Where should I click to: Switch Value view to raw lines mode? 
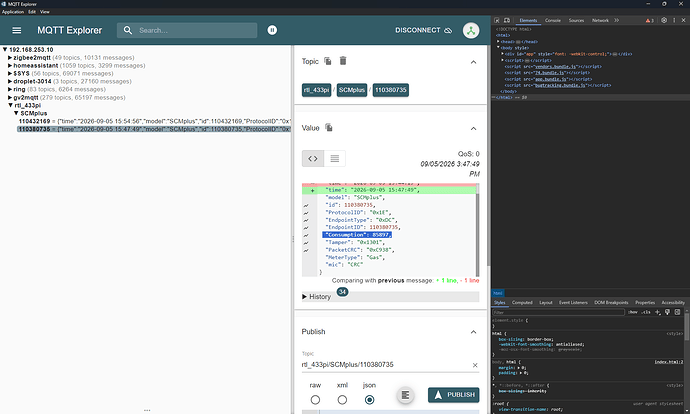(335, 158)
